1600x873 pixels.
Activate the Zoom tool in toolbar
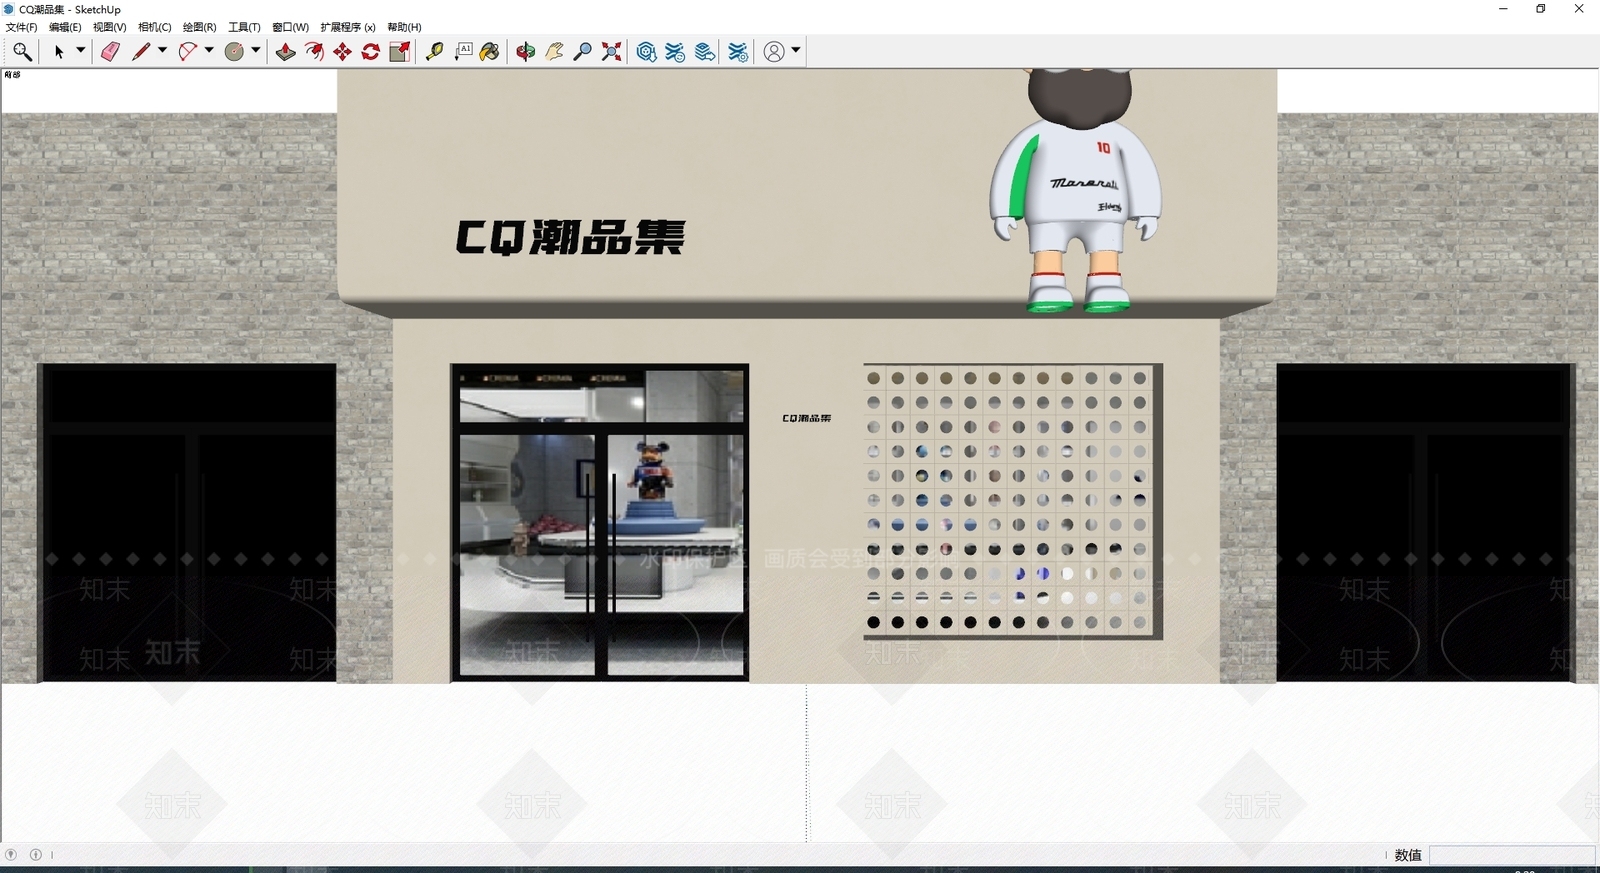click(583, 52)
